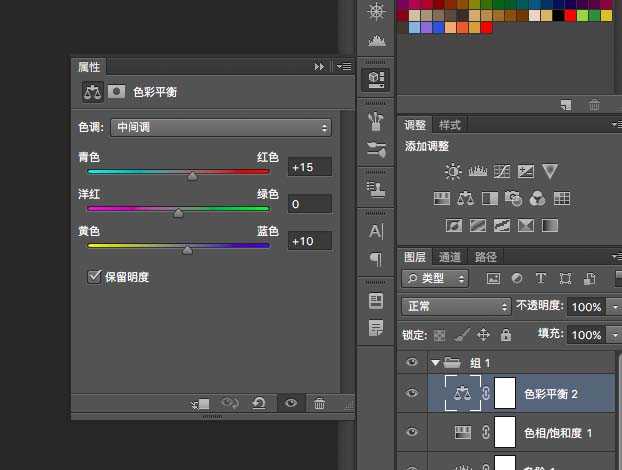This screenshot has width=622, height=470.
Task: Click the Vibrance triangle adjustment icon
Action: (549, 172)
